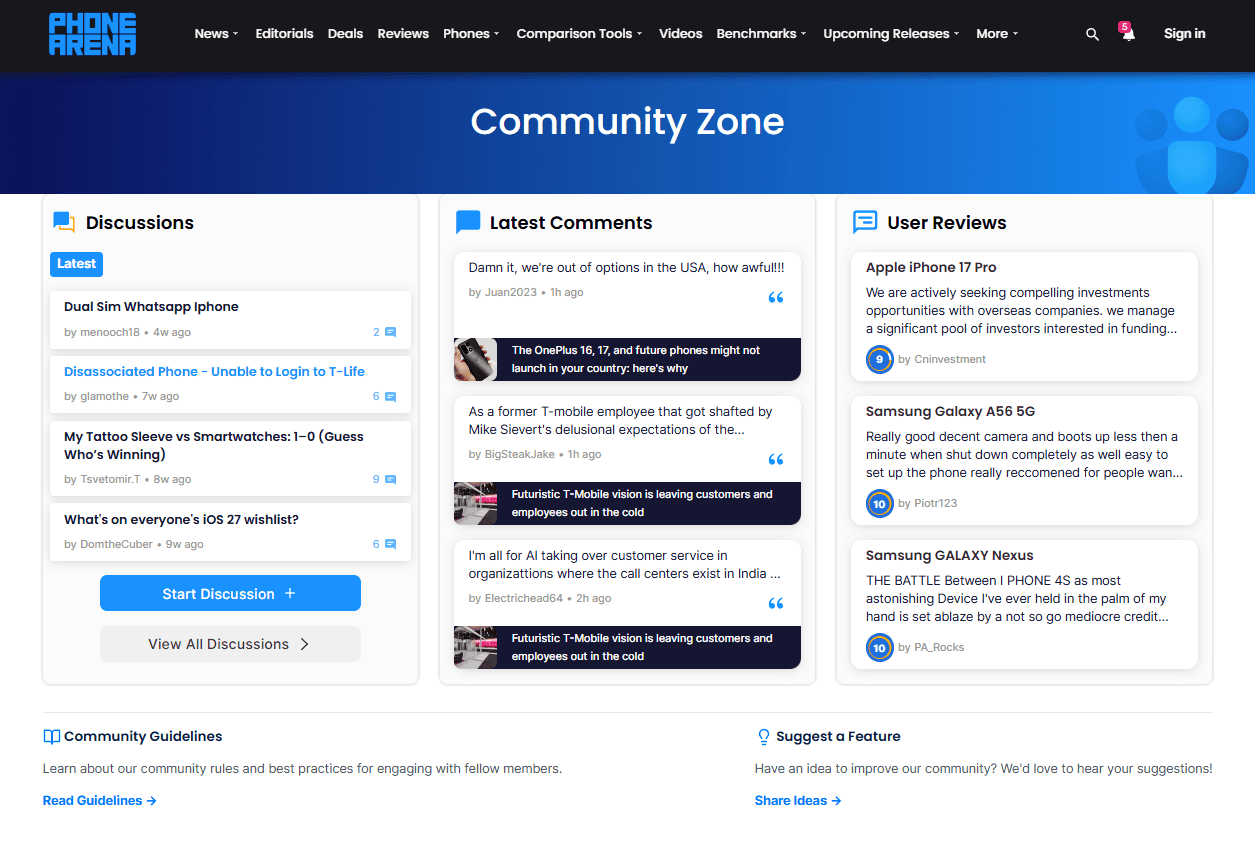
Task: Expand the Upcoming Releases dropdown
Action: (x=891, y=34)
